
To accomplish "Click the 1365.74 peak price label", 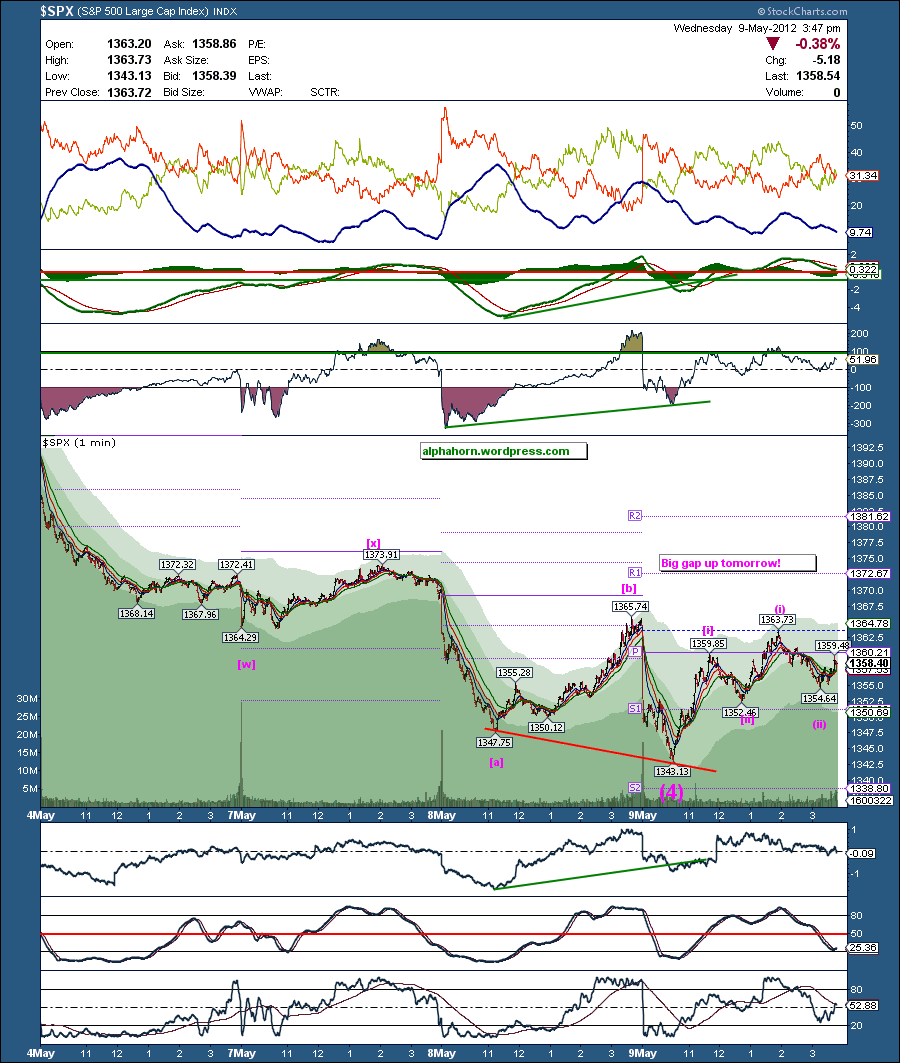I will [630, 607].
